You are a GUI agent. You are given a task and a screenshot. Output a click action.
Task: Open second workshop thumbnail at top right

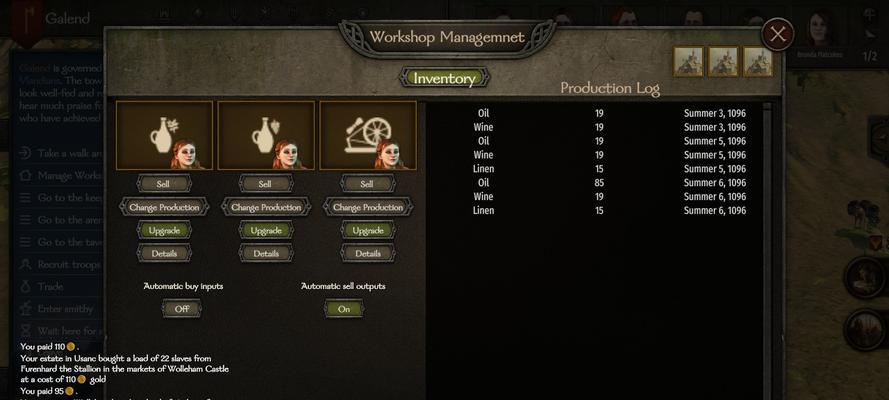(723, 61)
